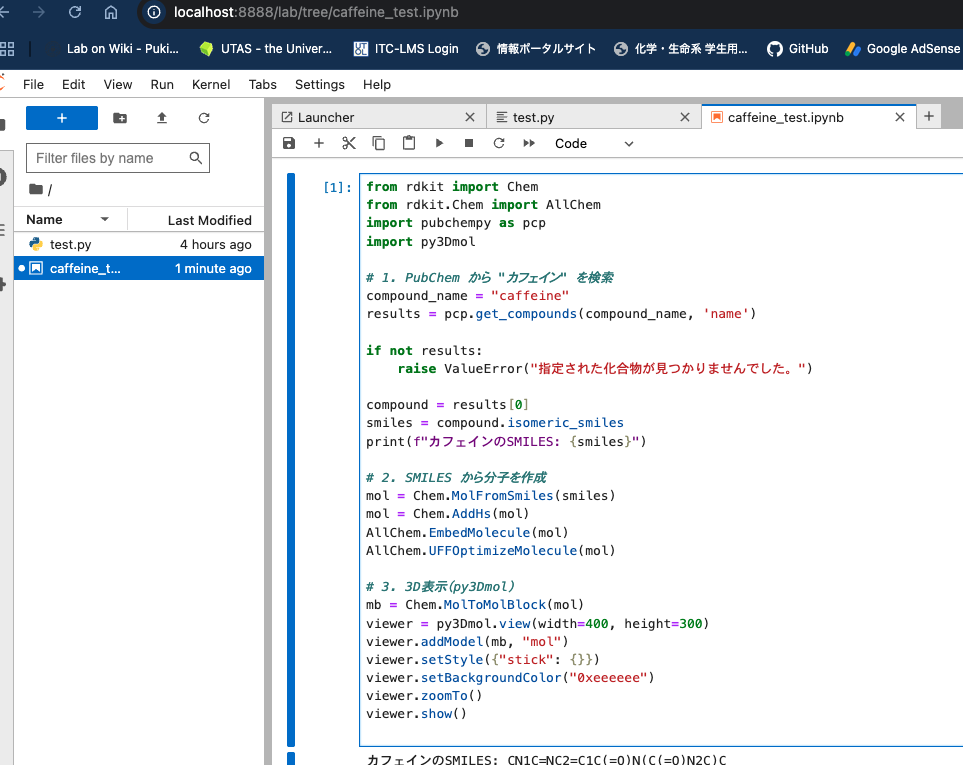Restart kernel and run all cells
Screen dimensions: 963x765
[x=529, y=143]
